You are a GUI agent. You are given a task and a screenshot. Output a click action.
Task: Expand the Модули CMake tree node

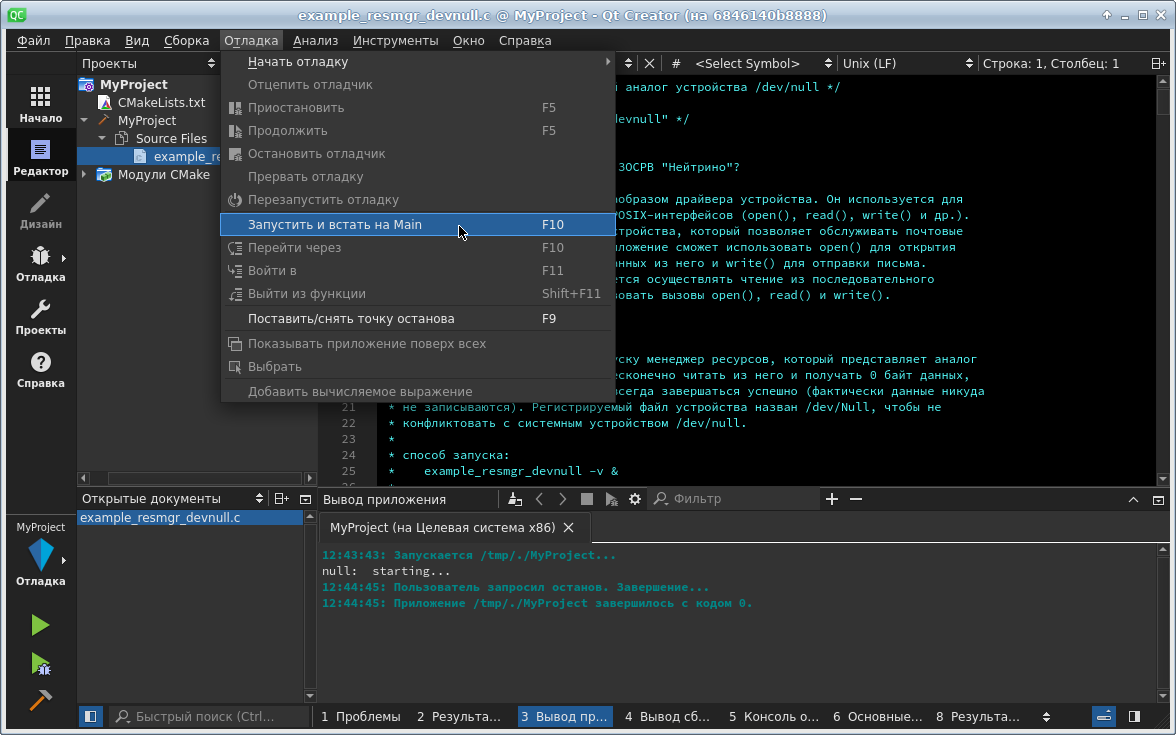click(85, 175)
